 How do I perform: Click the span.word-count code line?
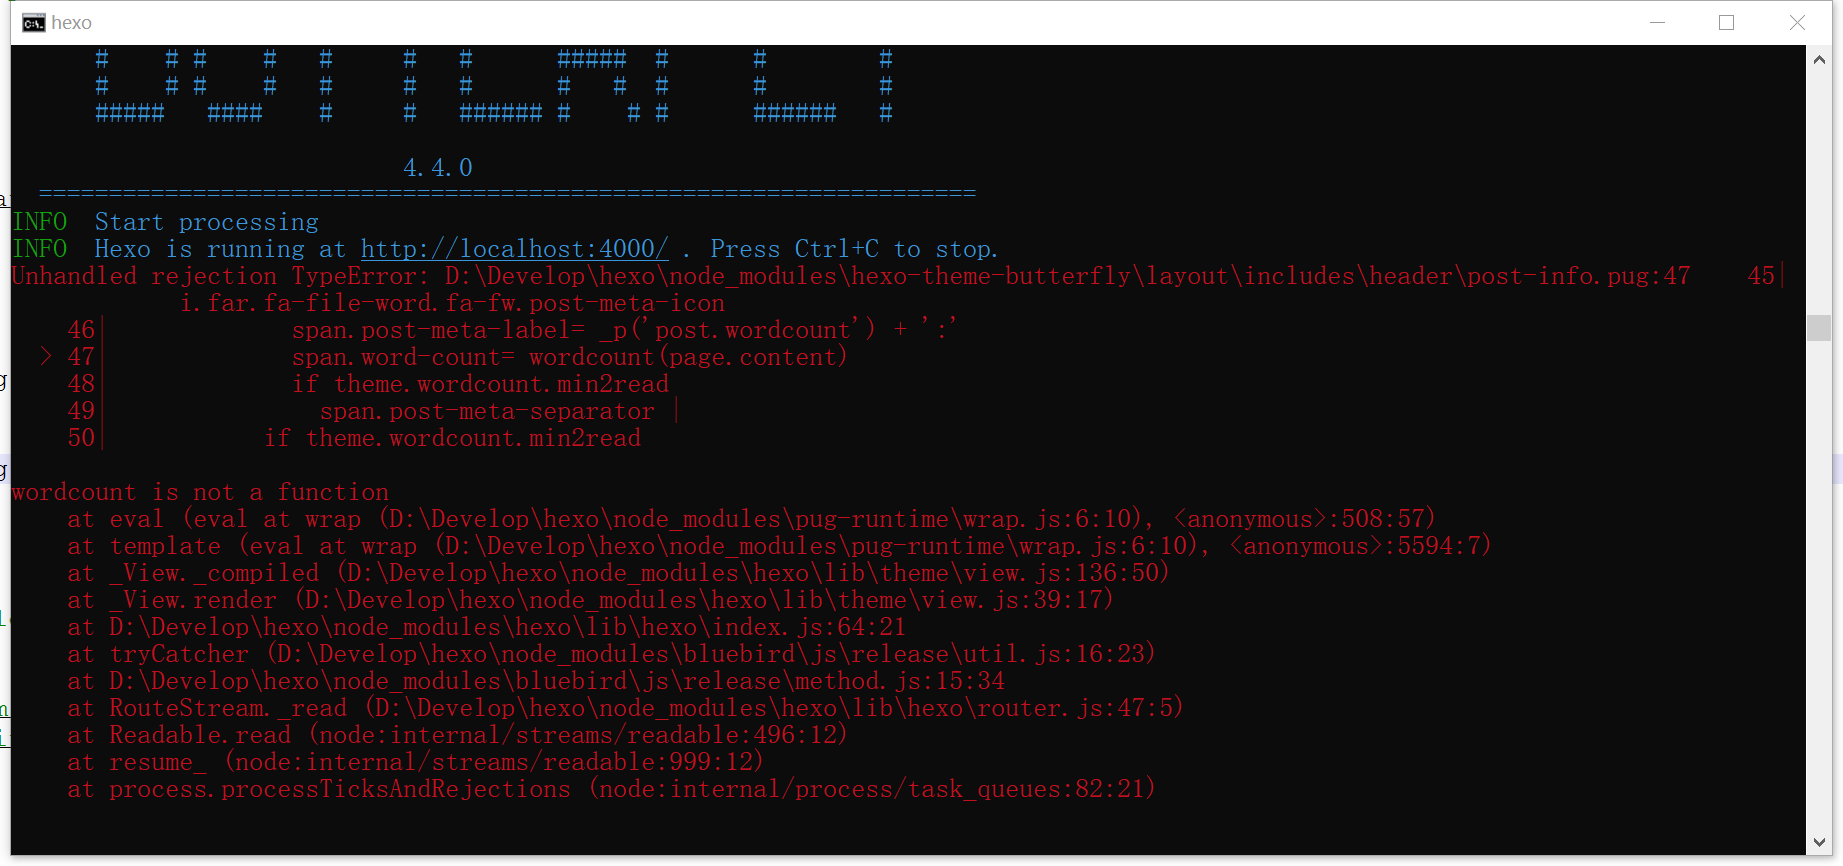pyautogui.click(x=569, y=357)
